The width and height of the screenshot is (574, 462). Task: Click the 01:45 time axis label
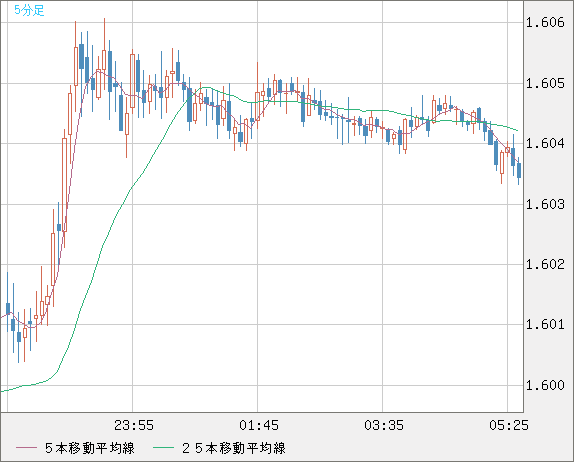(x=259, y=425)
